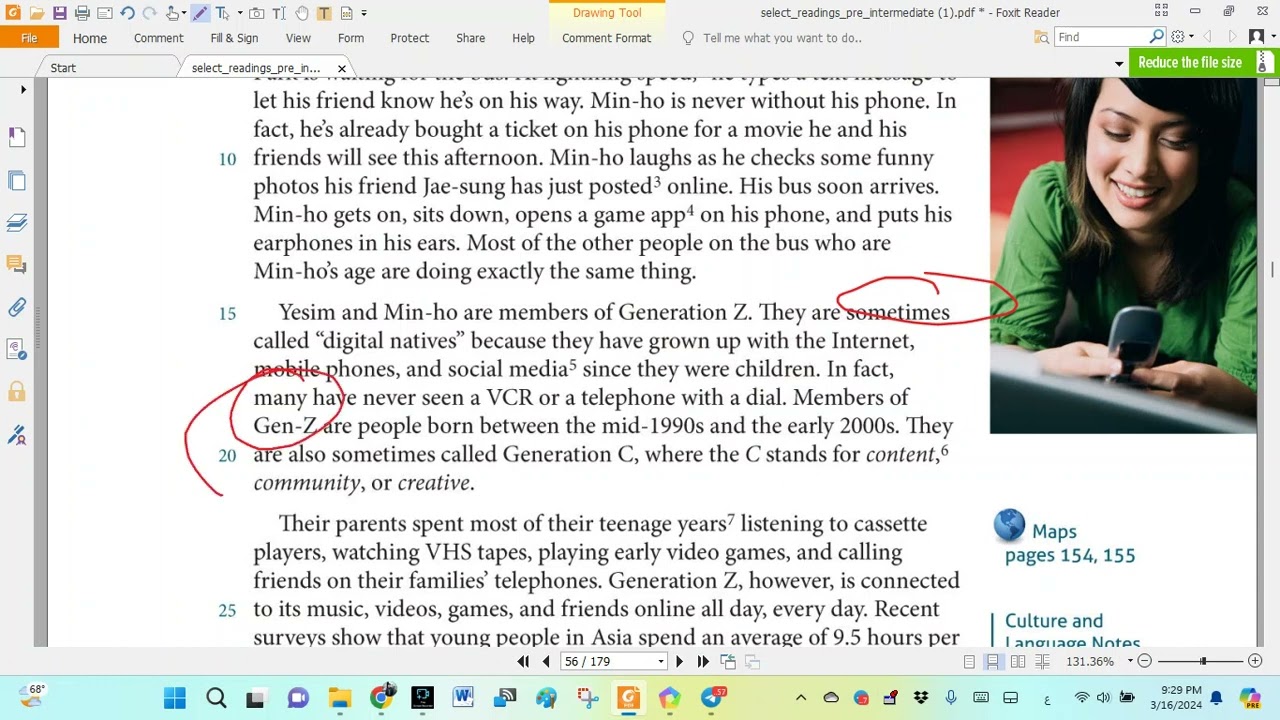This screenshot has width=1280, height=720.
Task: Undo the last action
Action: 127,13
